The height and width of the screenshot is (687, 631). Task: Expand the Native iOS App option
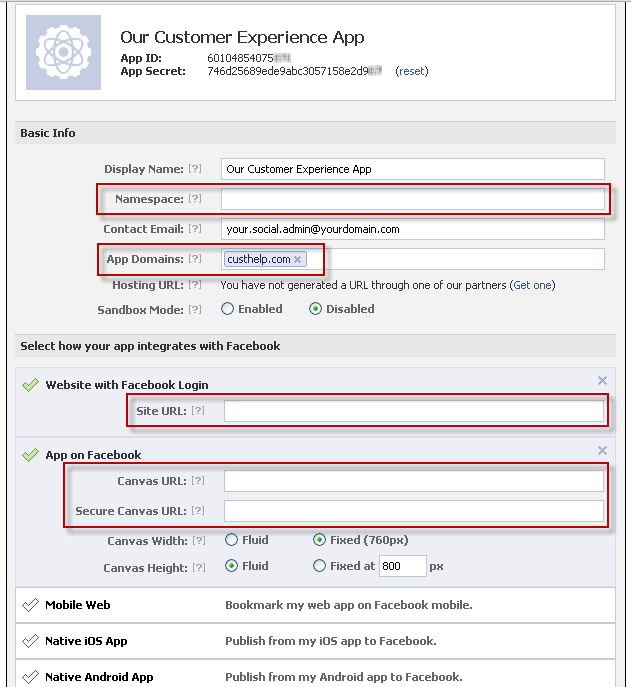pos(86,641)
